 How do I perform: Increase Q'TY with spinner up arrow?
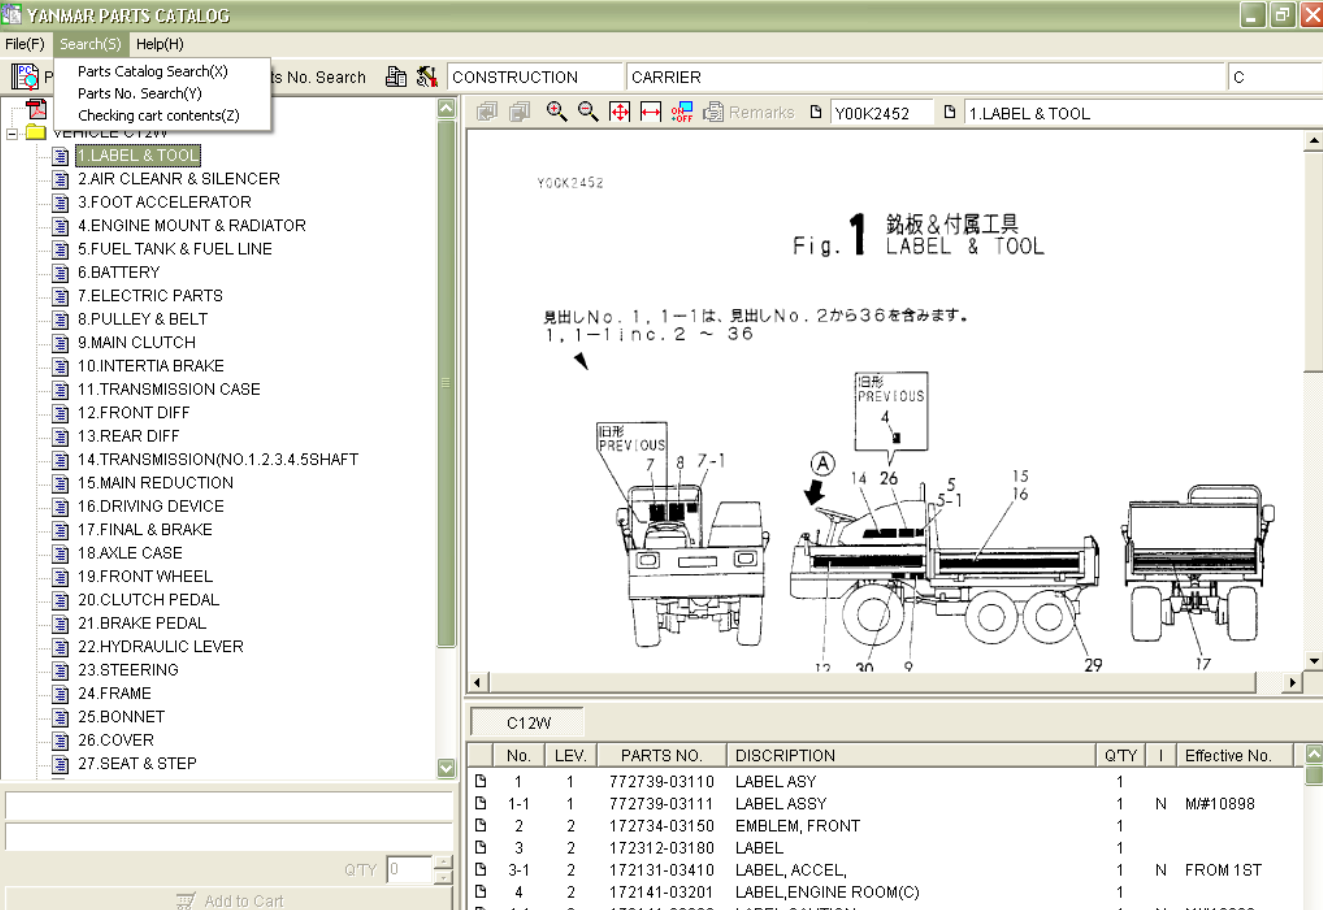(x=443, y=862)
